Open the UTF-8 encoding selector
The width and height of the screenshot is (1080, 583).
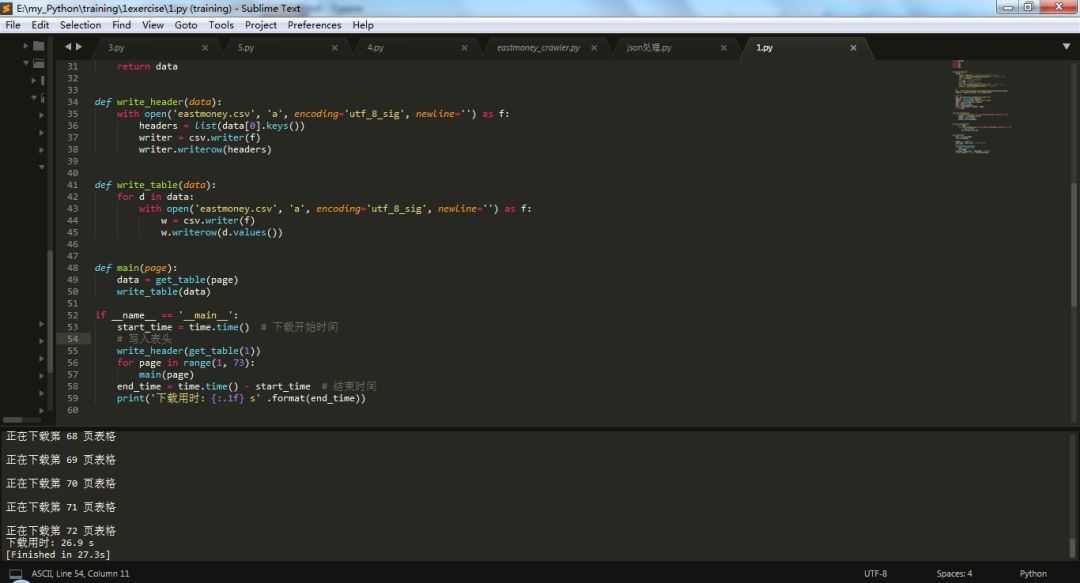[875, 574]
